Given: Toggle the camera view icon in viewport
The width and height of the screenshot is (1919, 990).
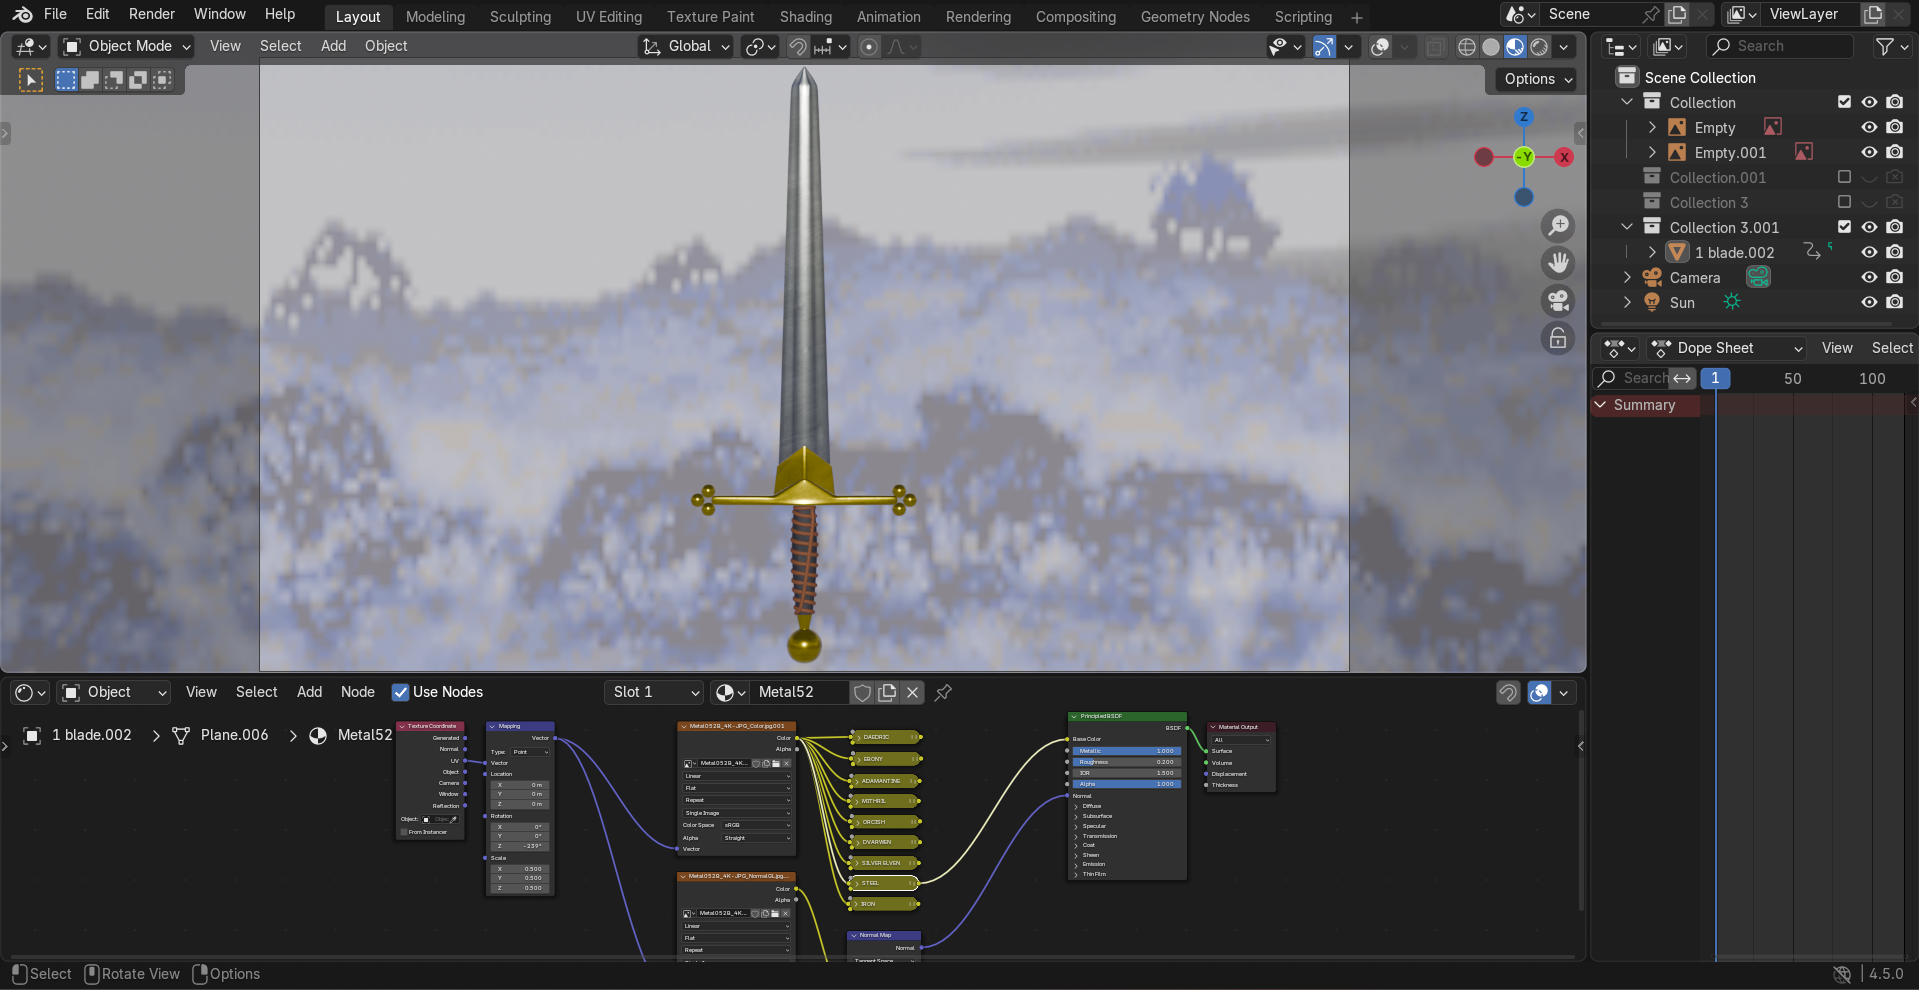Looking at the screenshot, I should [1558, 301].
